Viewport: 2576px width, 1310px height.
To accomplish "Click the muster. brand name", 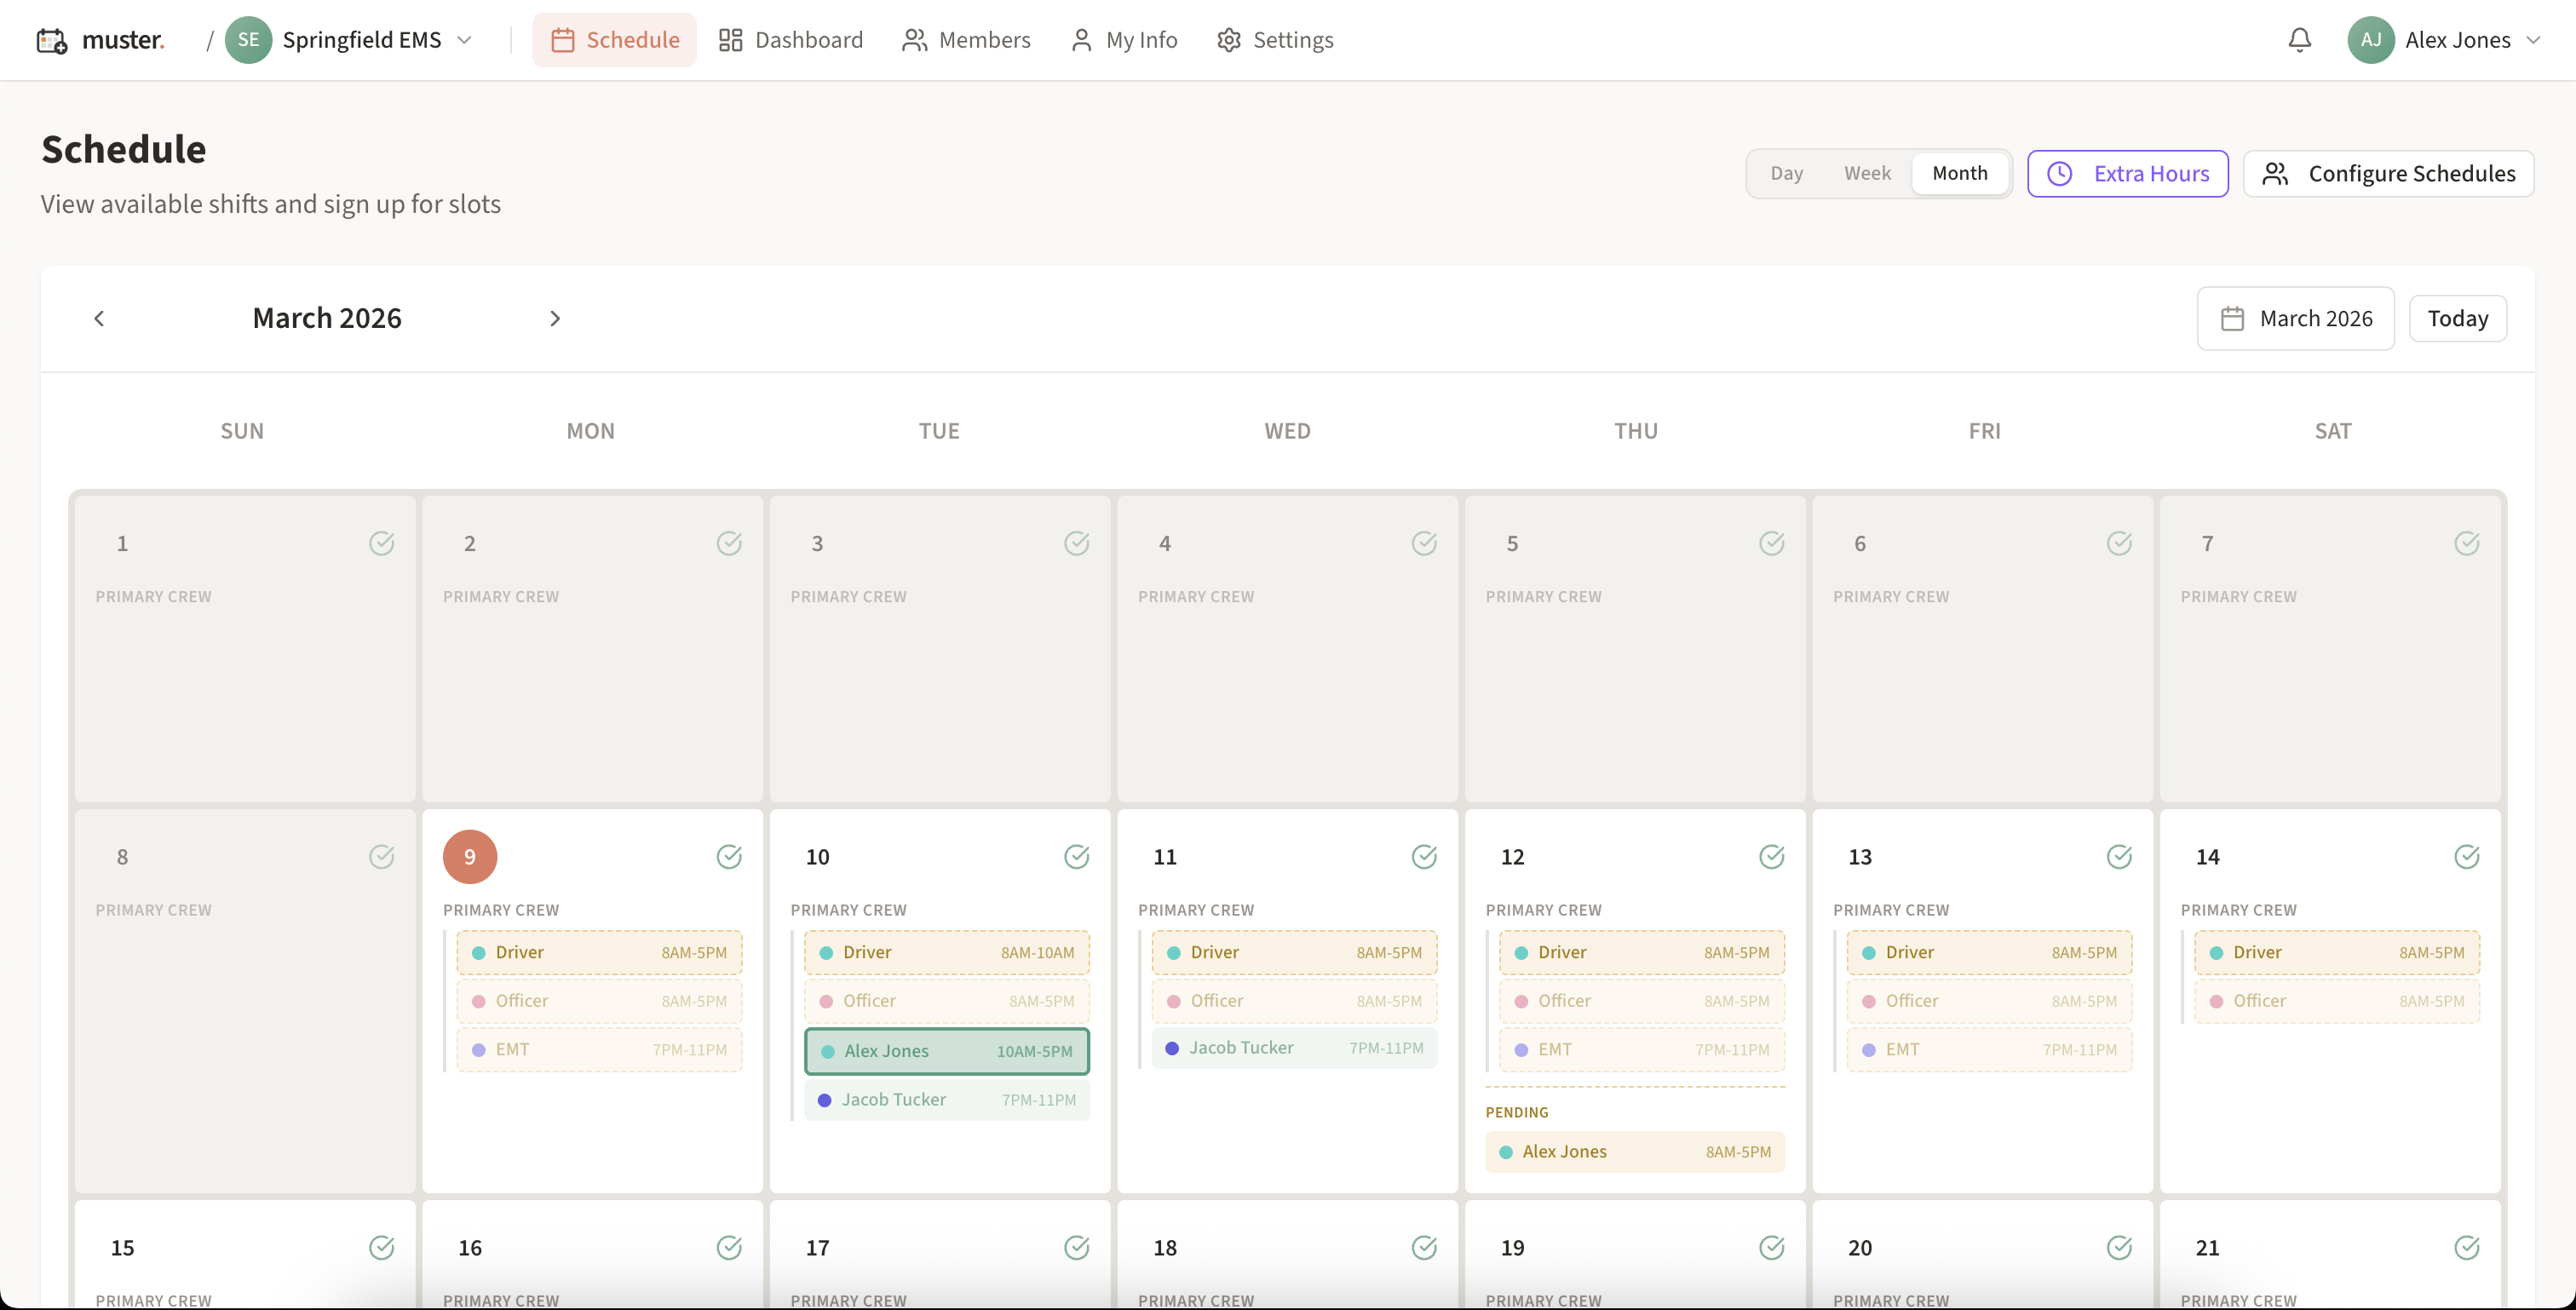I will (123, 40).
